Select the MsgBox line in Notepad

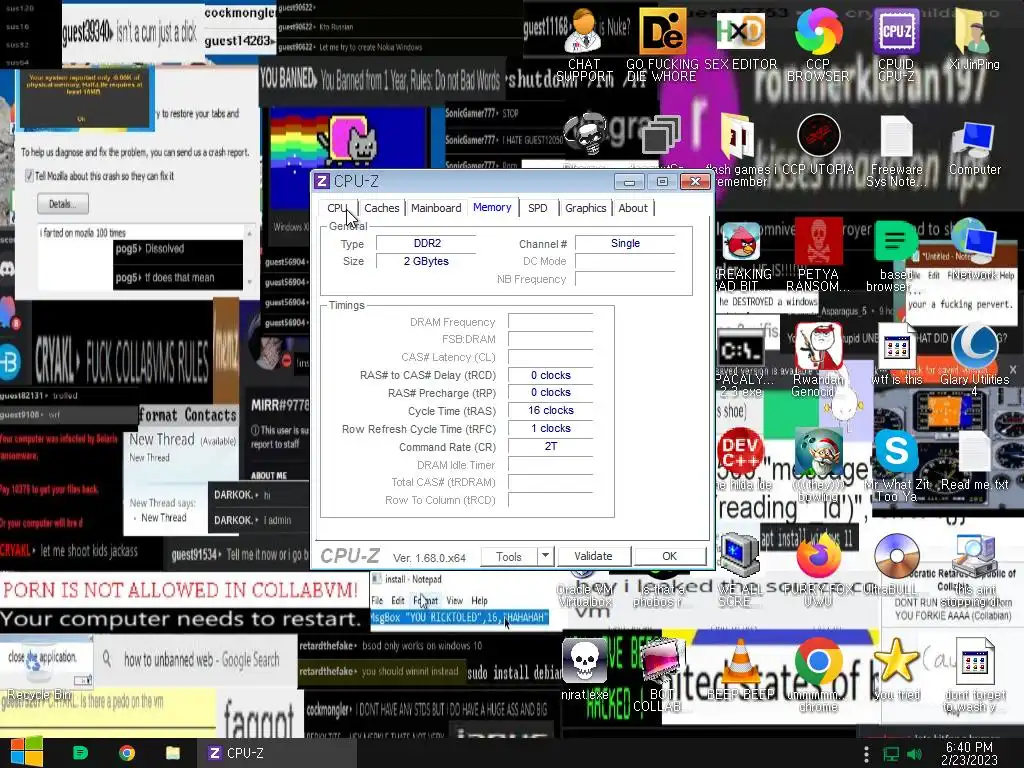pos(459,617)
